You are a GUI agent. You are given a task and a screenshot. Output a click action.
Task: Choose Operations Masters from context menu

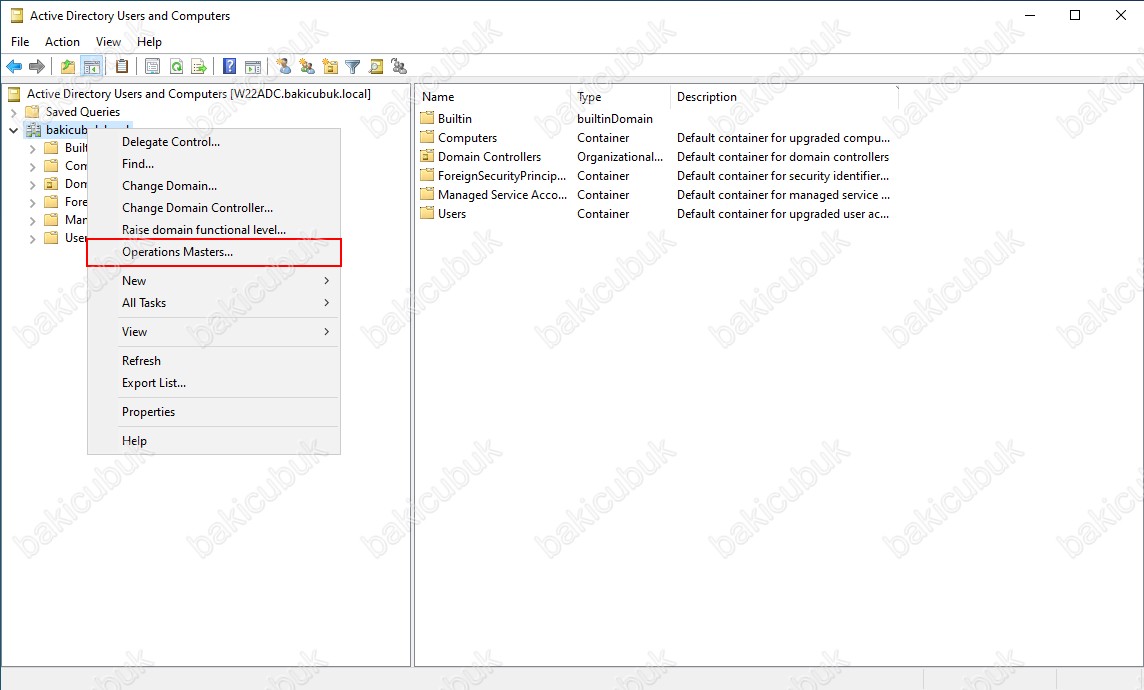pyautogui.click(x=214, y=252)
